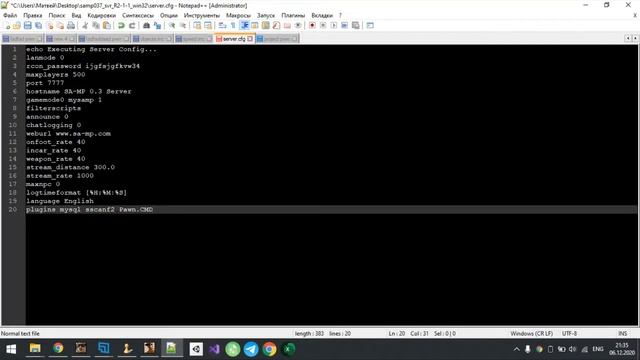
Task: Toggle synchronized horizontal scrolling icon
Action: coord(208,25)
